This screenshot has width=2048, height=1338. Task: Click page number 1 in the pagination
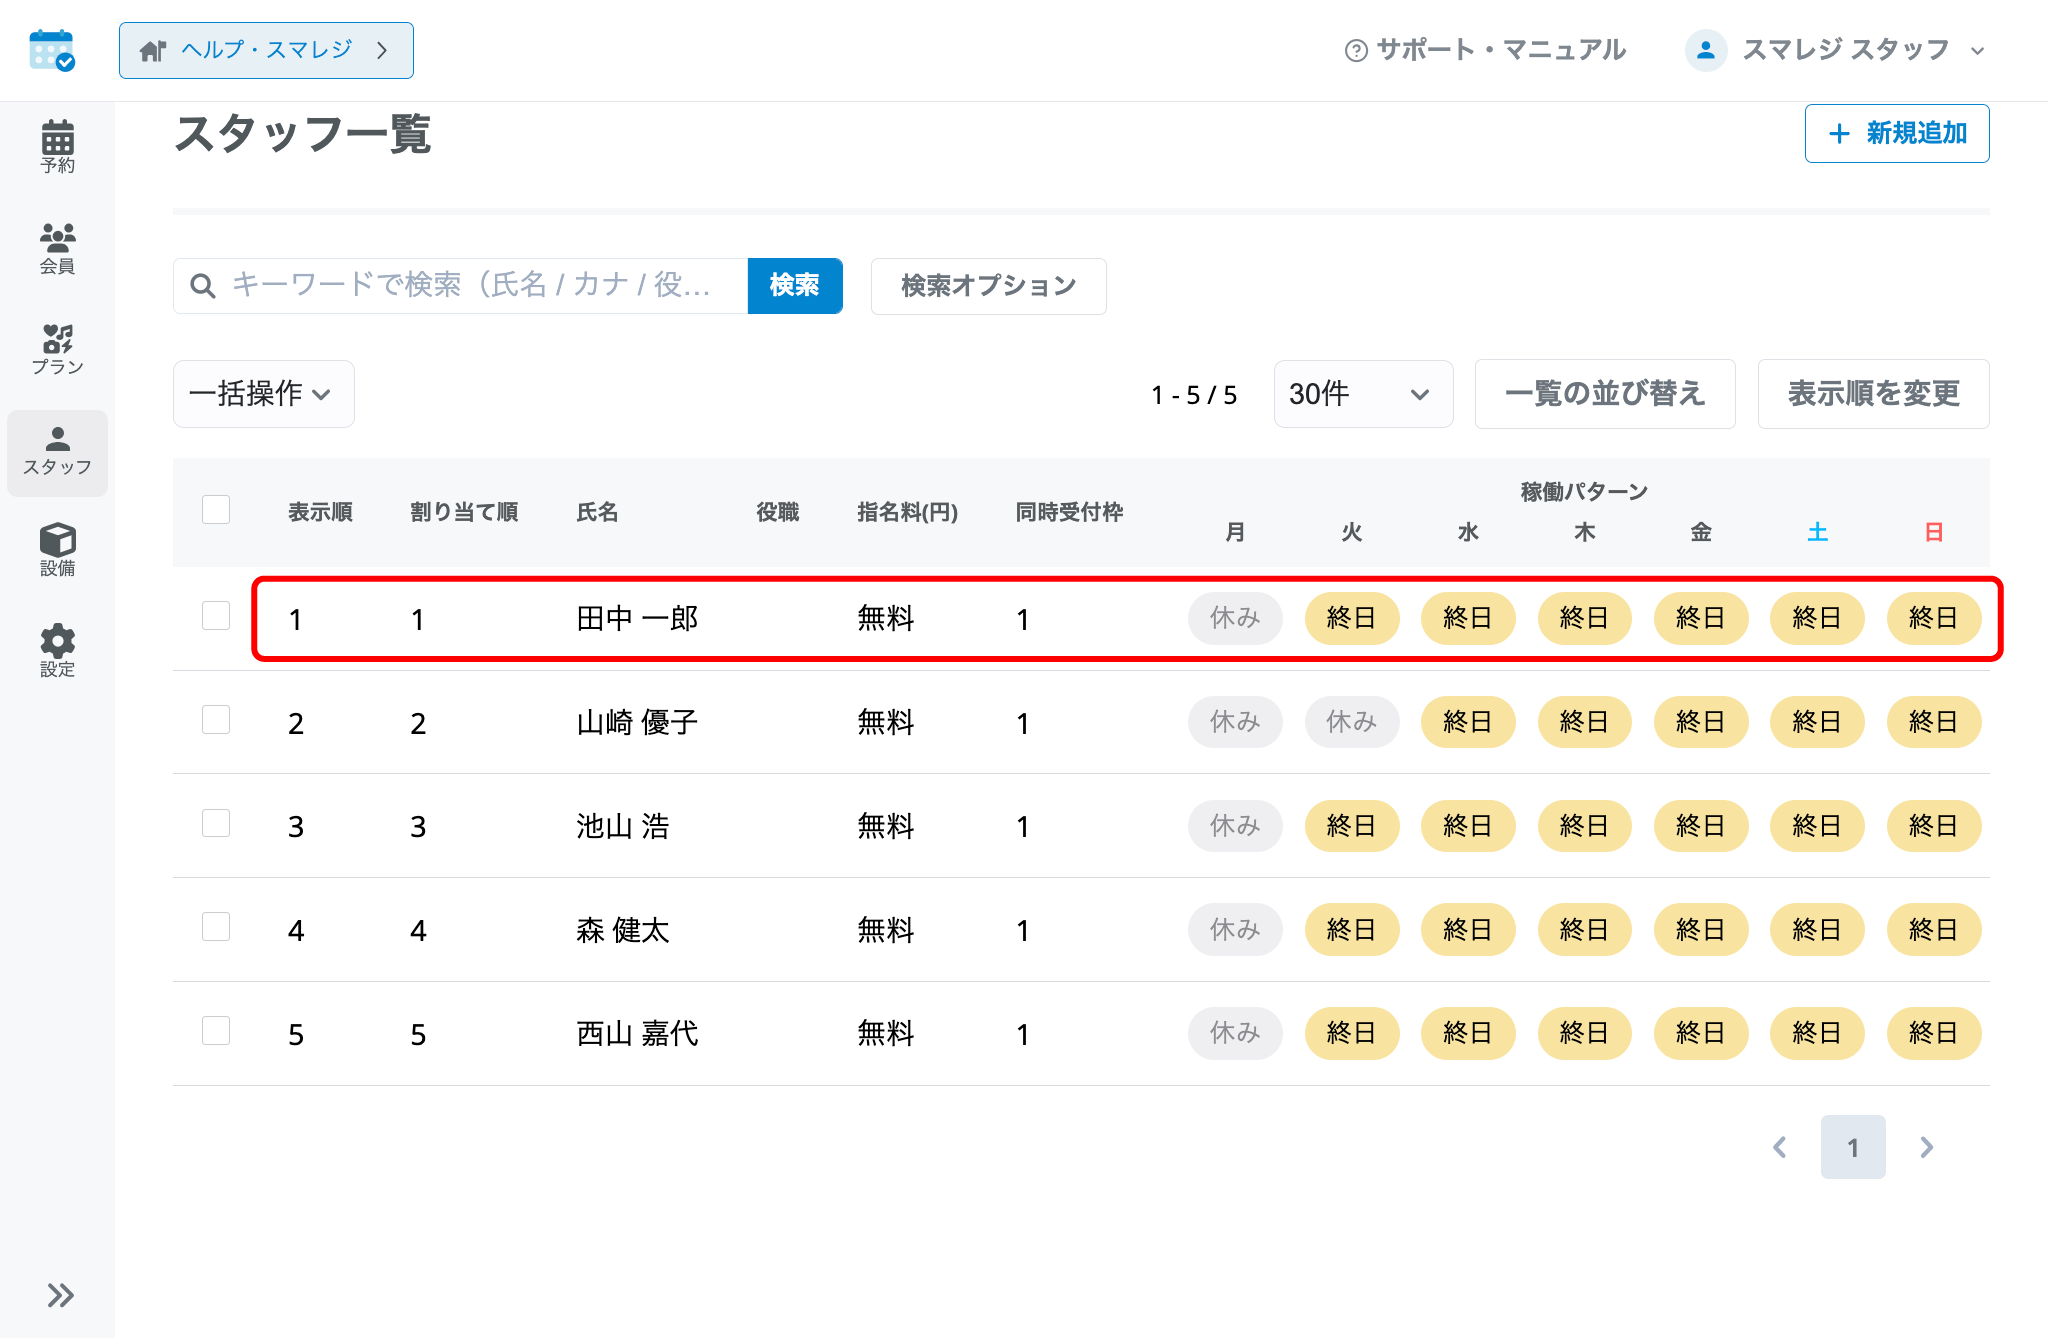click(1853, 1147)
